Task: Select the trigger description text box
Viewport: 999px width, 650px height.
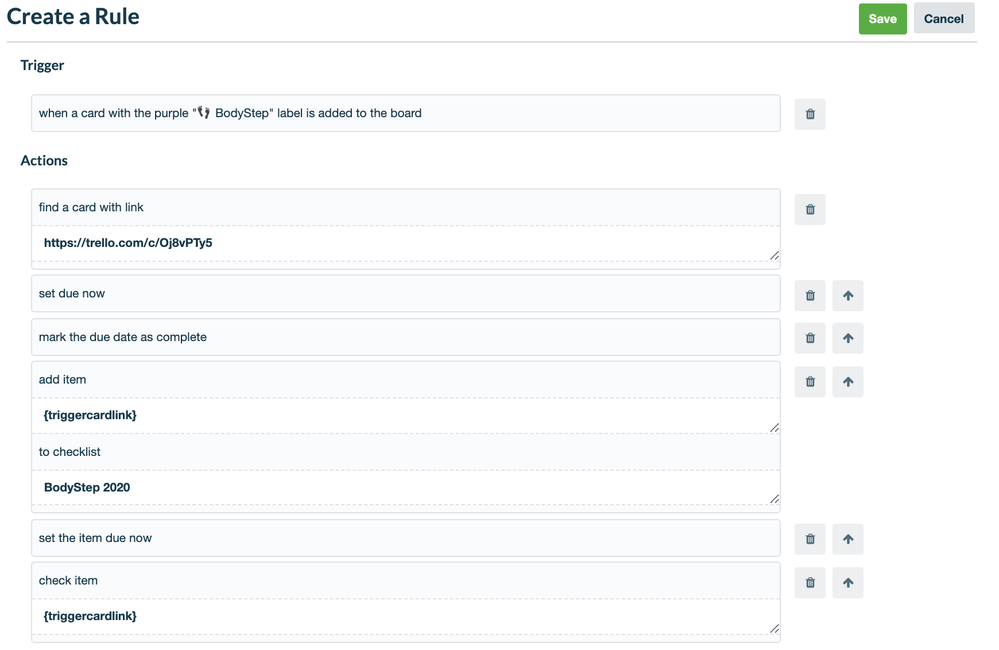Action: tap(400, 113)
